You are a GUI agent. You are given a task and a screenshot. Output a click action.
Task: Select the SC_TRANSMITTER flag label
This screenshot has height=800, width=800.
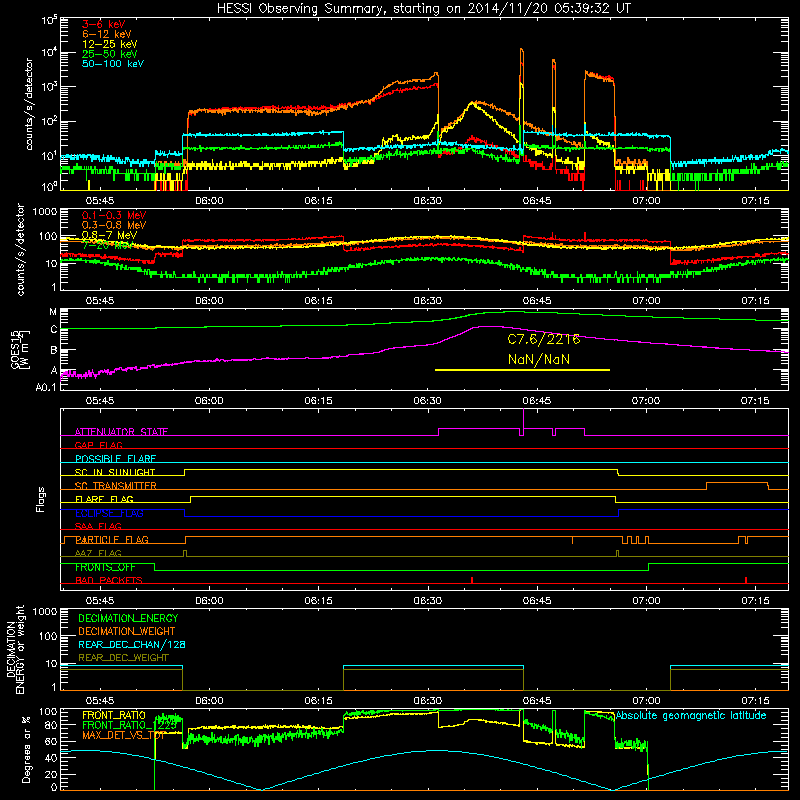tap(115, 485)
